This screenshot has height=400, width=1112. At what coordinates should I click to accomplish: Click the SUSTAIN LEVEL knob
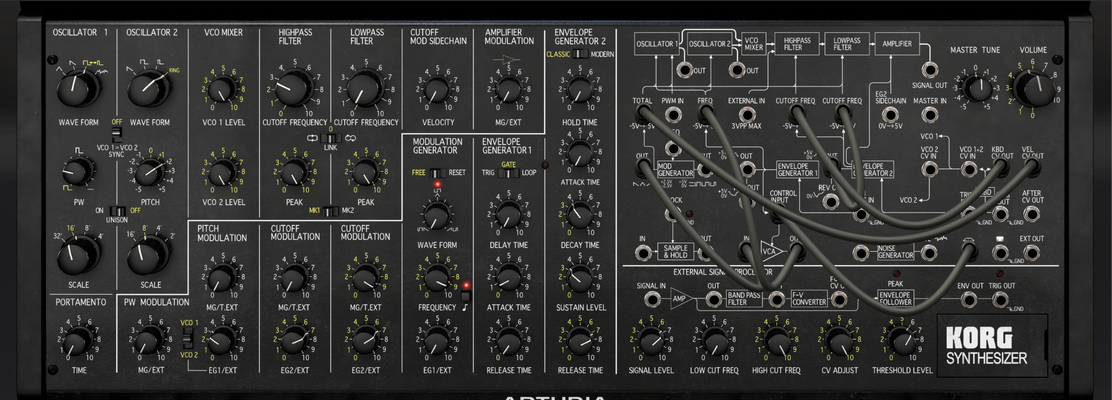tap(580, 277)
